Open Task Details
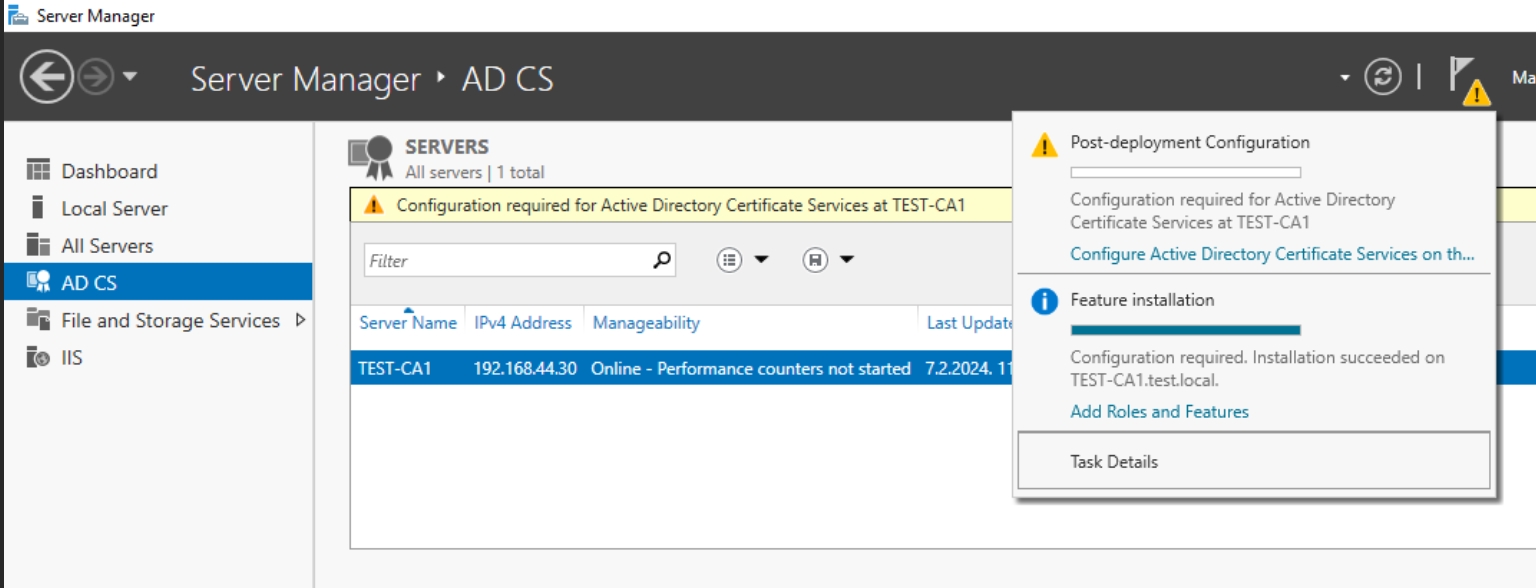This screenshot has width=1536, height=588. click(x=1254, y=461)
